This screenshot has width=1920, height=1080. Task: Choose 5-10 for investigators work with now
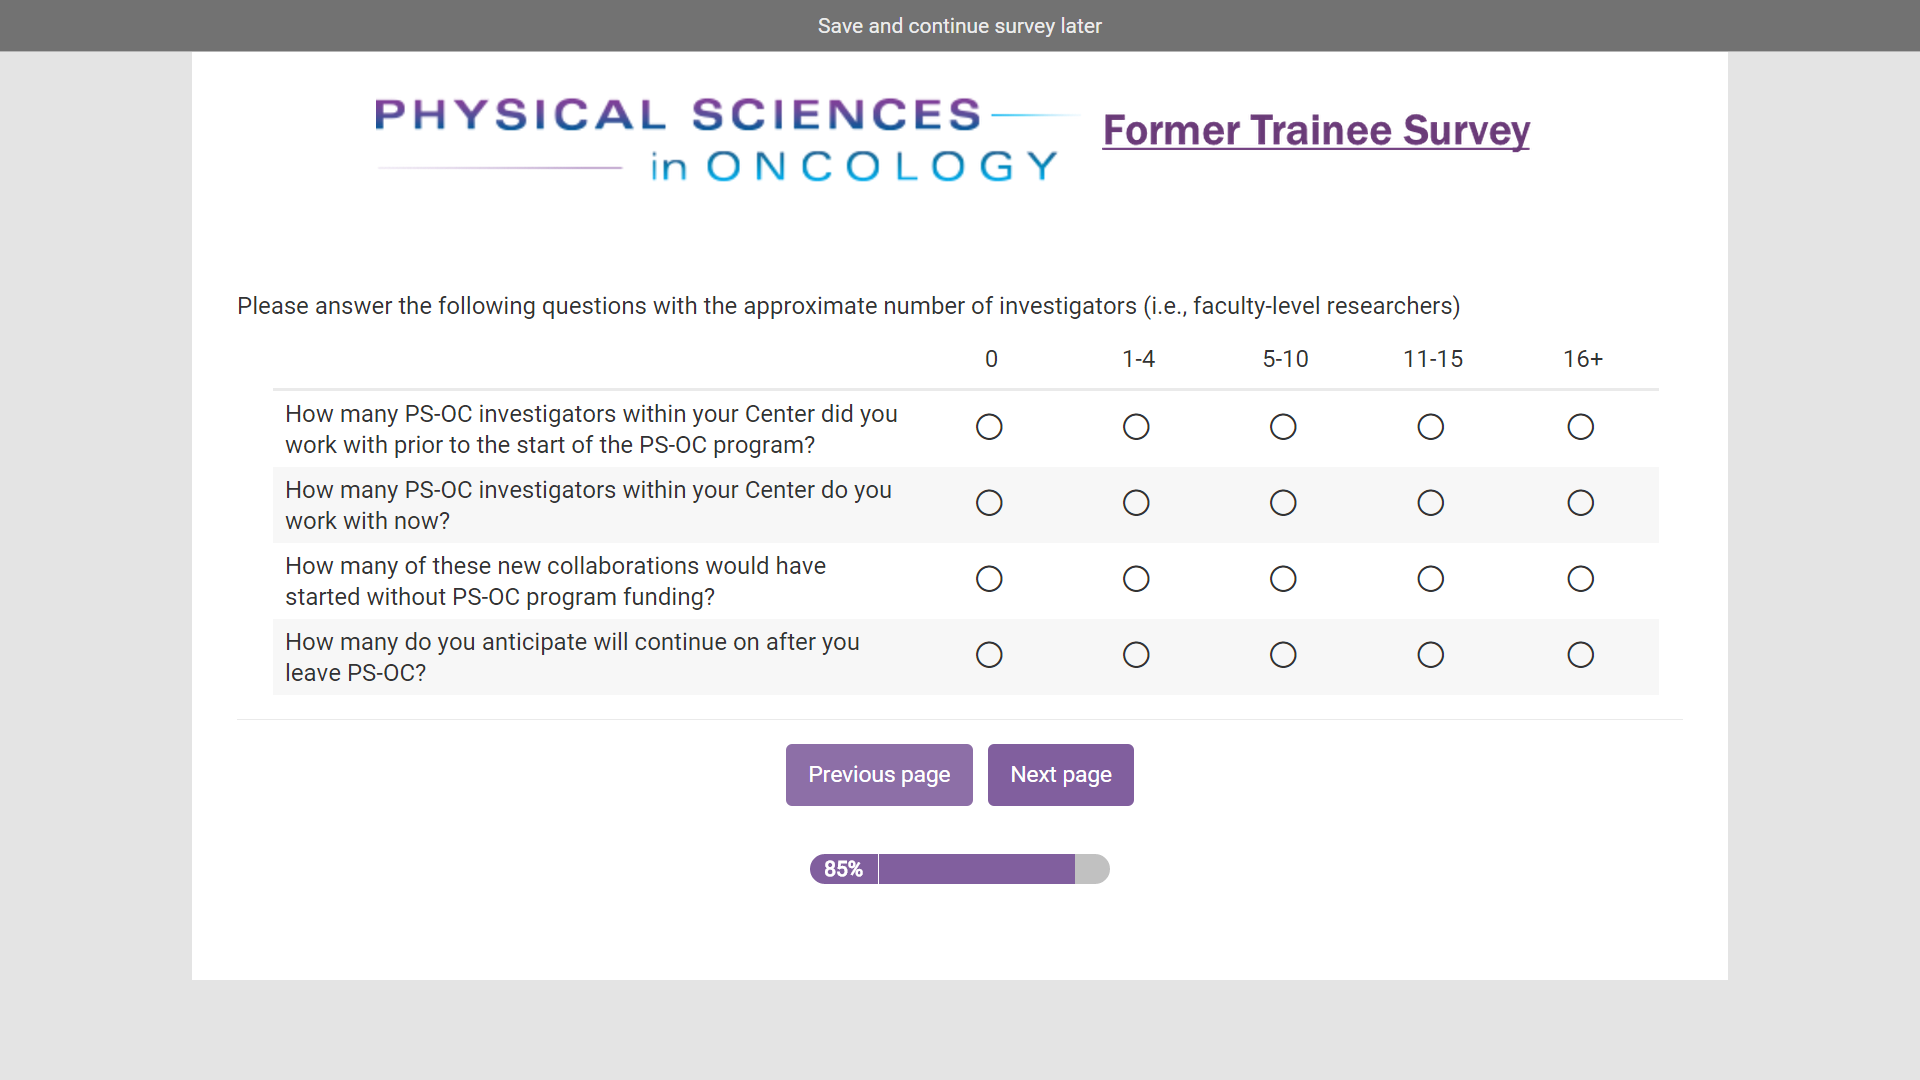[x=1283, y=503]
